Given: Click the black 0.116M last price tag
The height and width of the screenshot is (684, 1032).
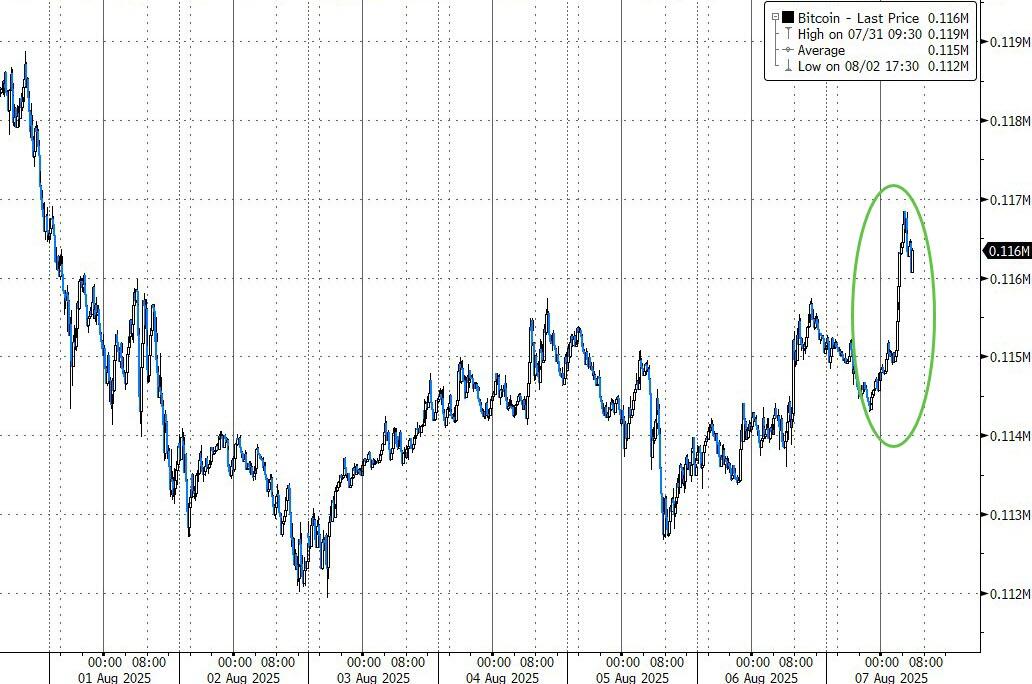Looking at the screenshot, I should click(x=1009, y=251).
